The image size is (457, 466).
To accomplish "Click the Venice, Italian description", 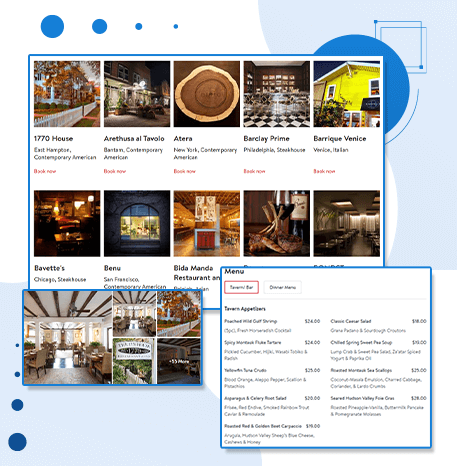I will [331, 150].
